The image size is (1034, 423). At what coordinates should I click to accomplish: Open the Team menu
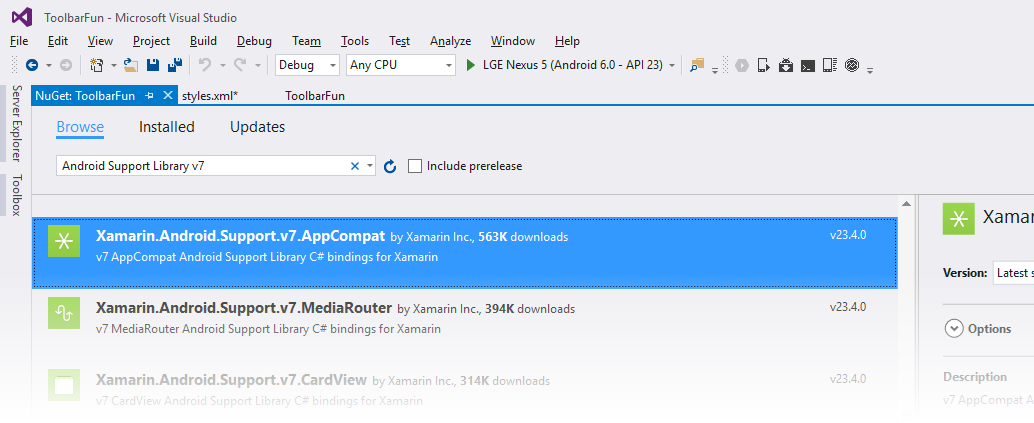(306, 41)
